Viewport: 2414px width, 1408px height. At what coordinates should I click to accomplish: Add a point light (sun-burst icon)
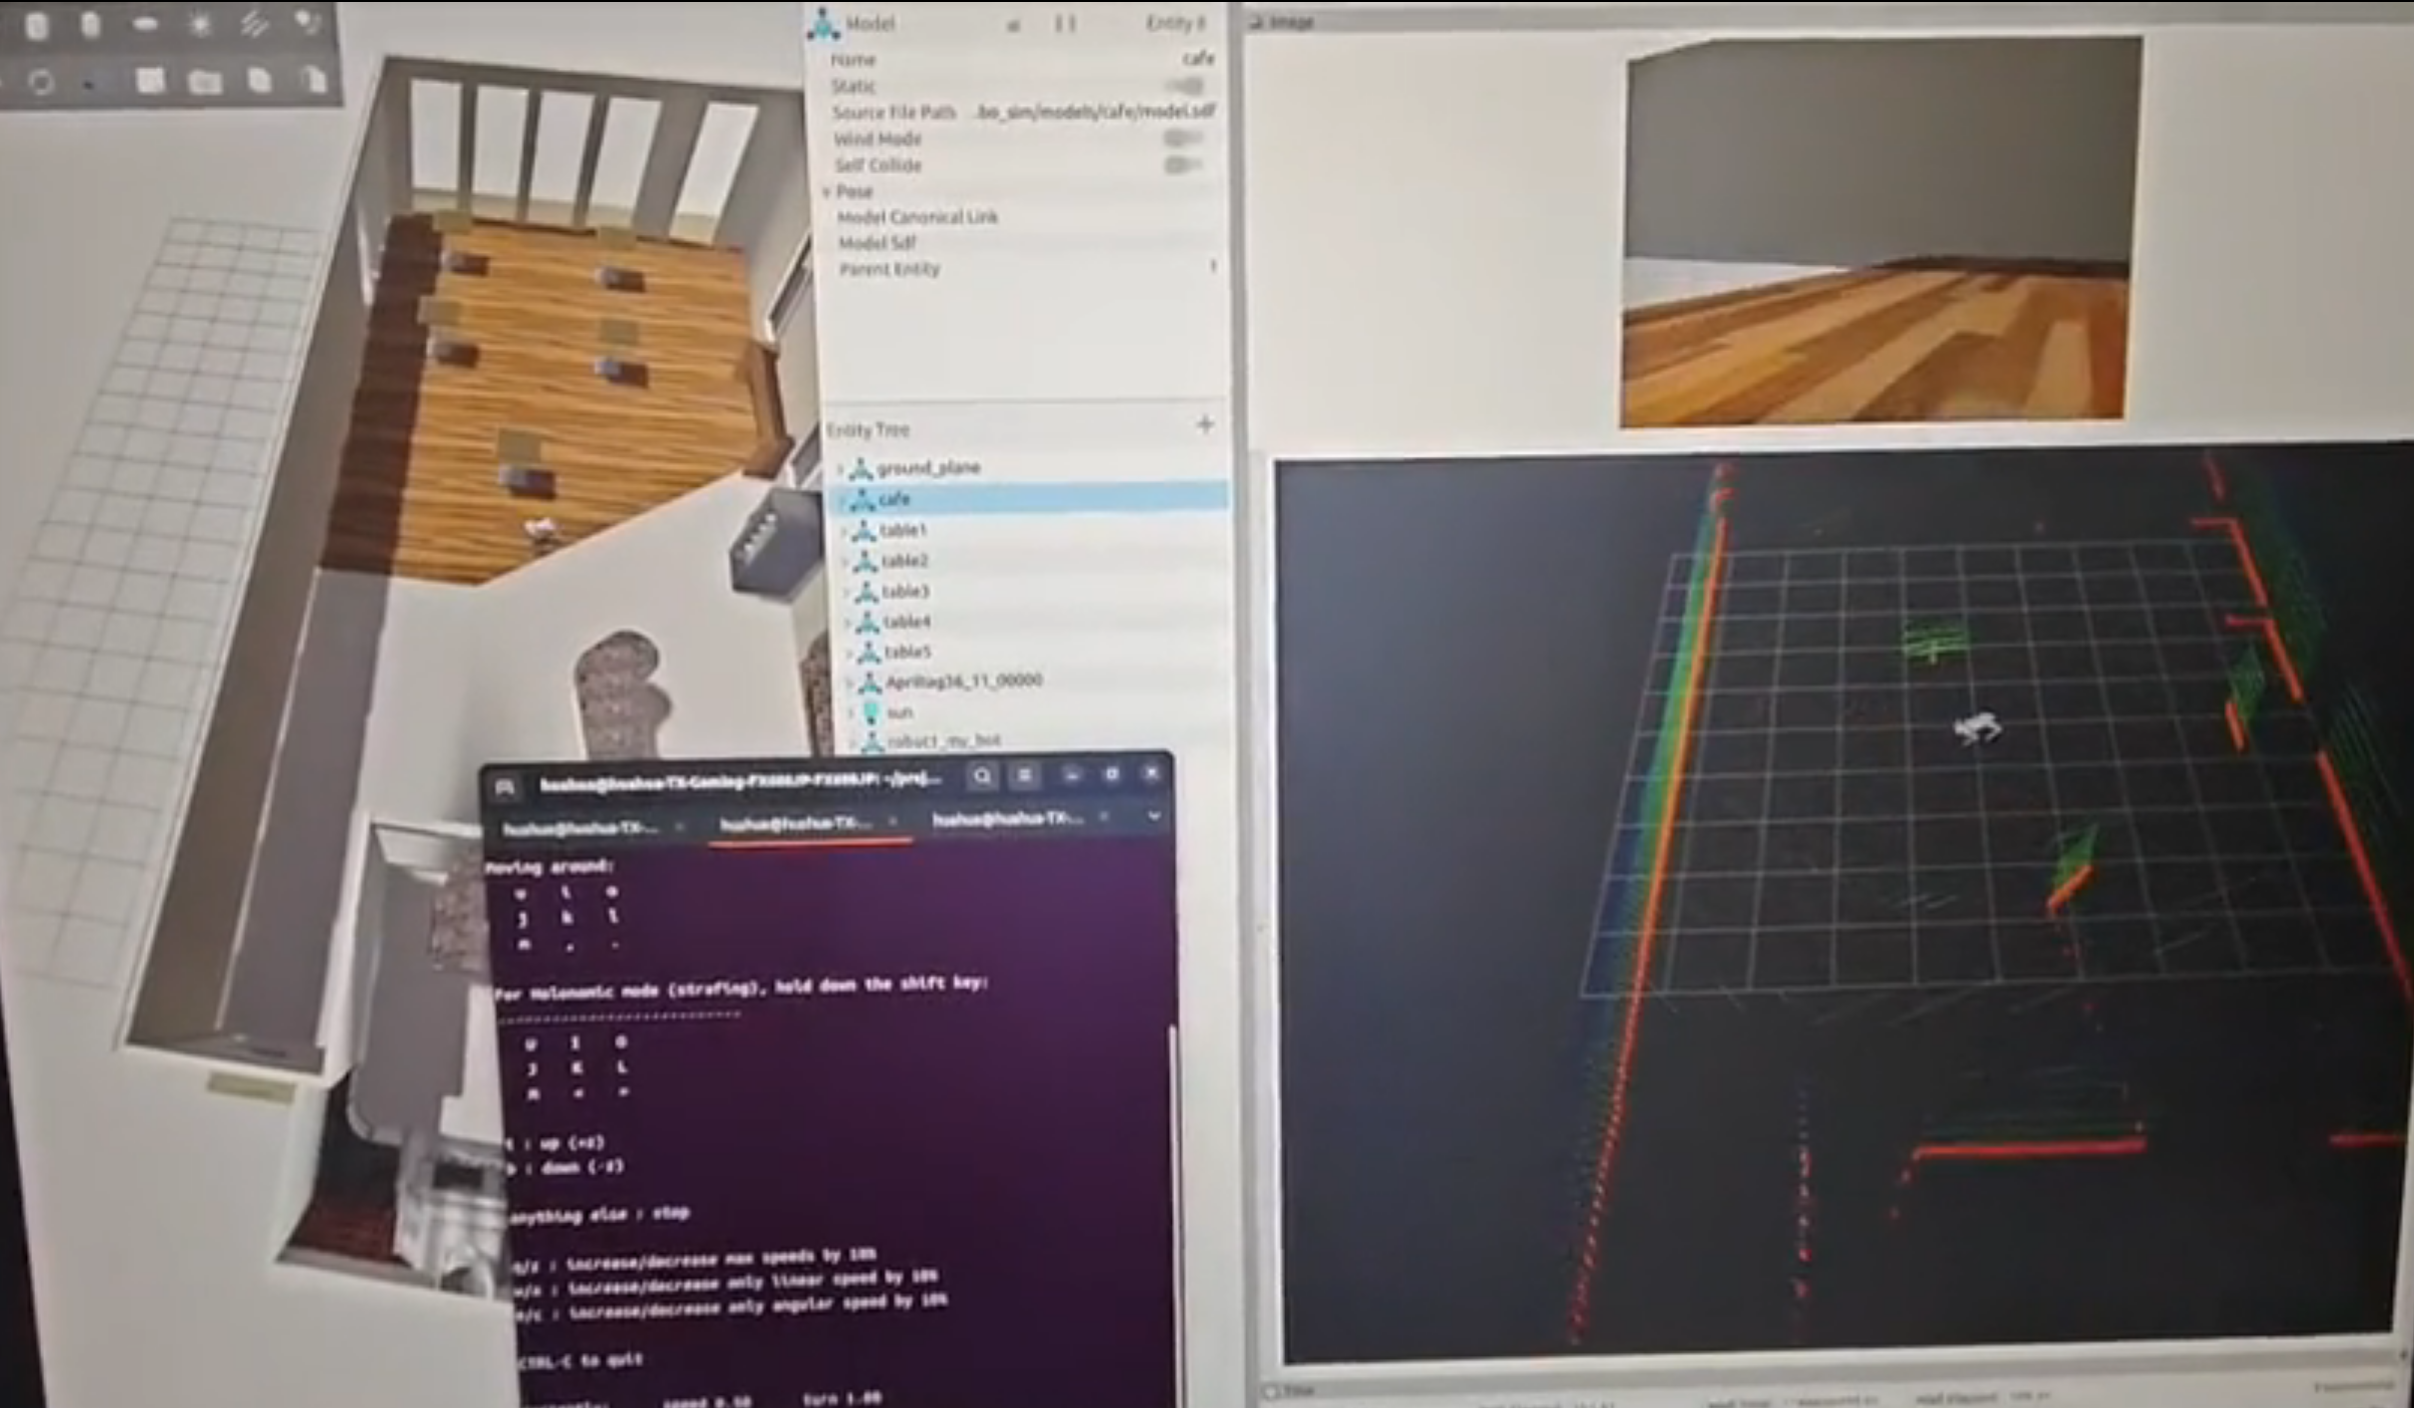[x=200, y=26]
